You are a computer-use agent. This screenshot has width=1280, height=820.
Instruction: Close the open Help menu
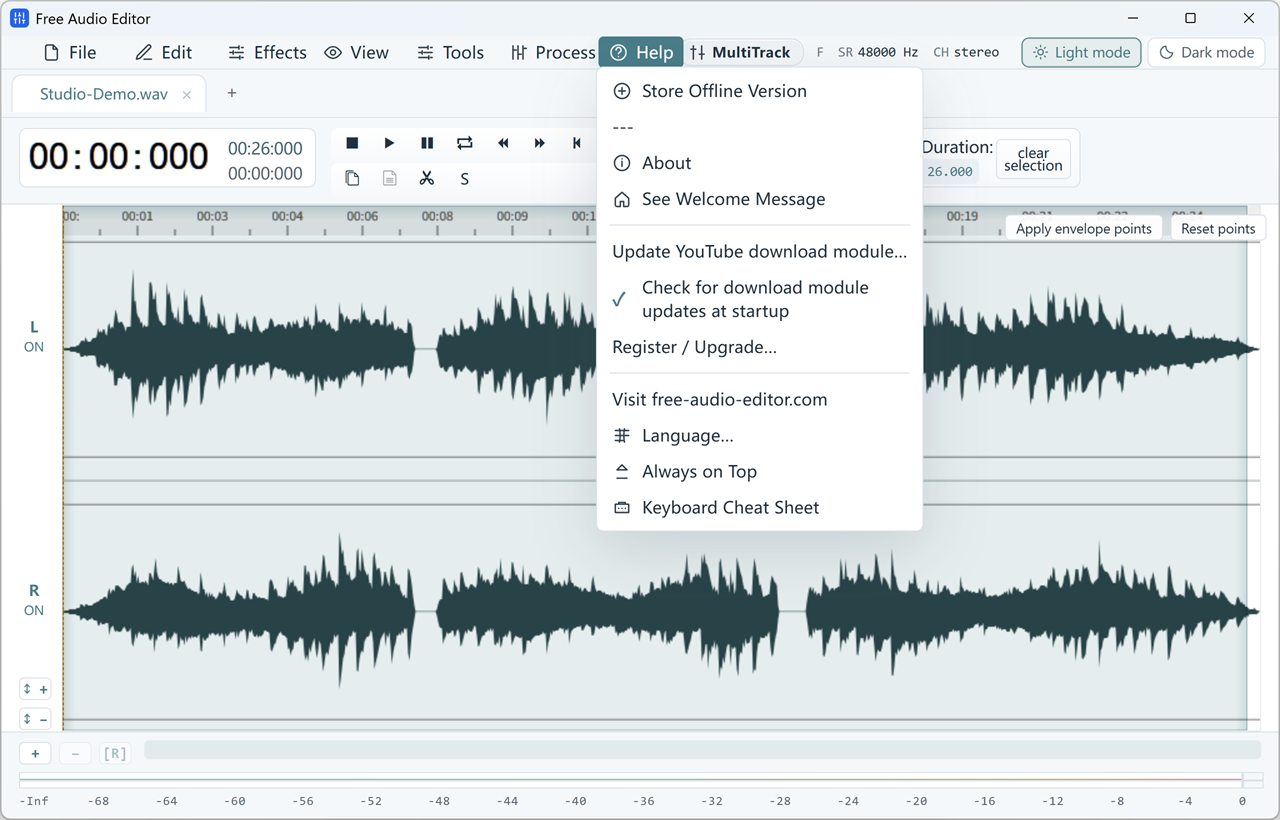click(x=641, y=52)
